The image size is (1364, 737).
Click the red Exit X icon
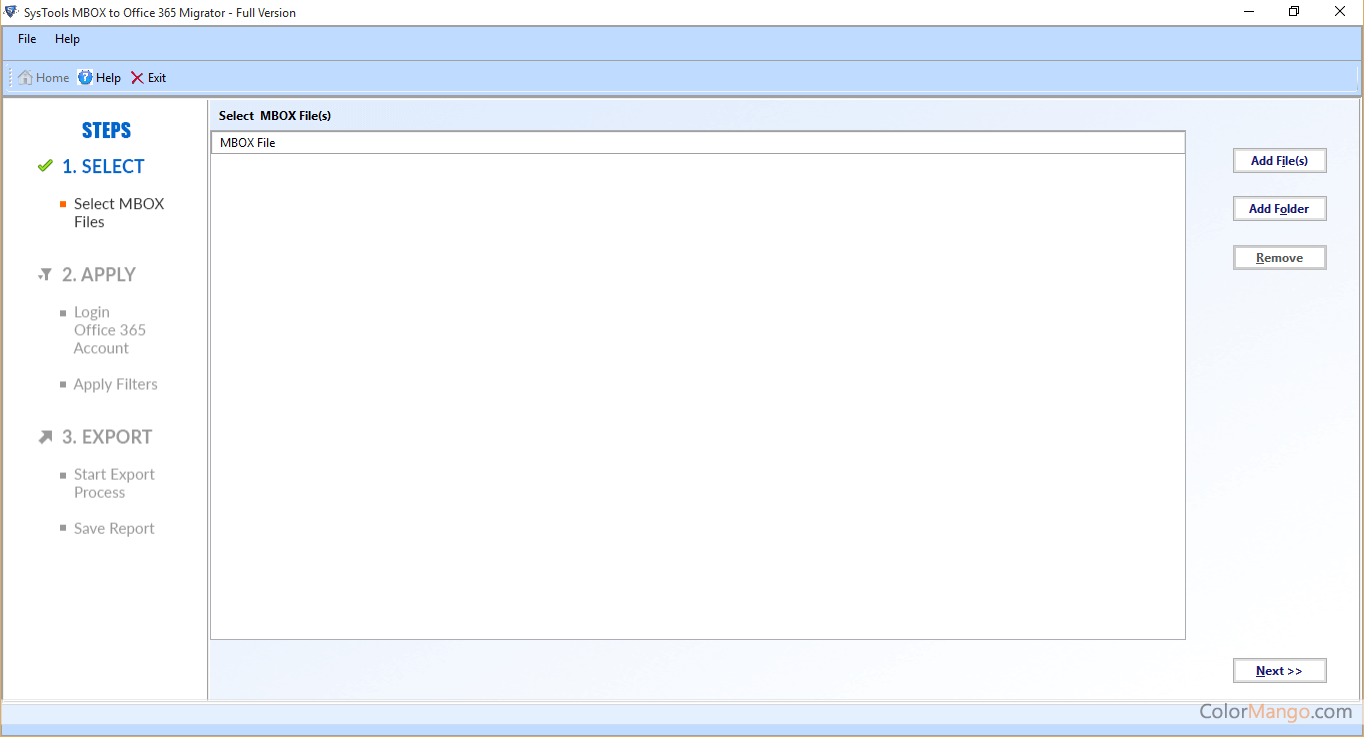click(137, 77)
